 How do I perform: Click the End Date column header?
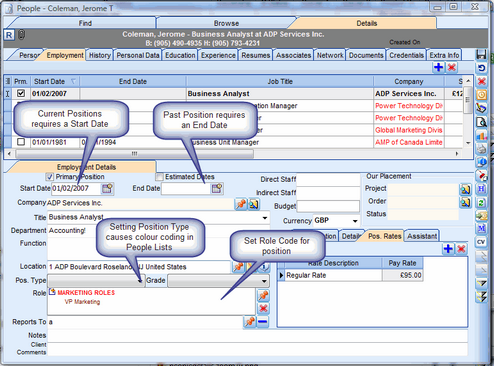point(133,81)
